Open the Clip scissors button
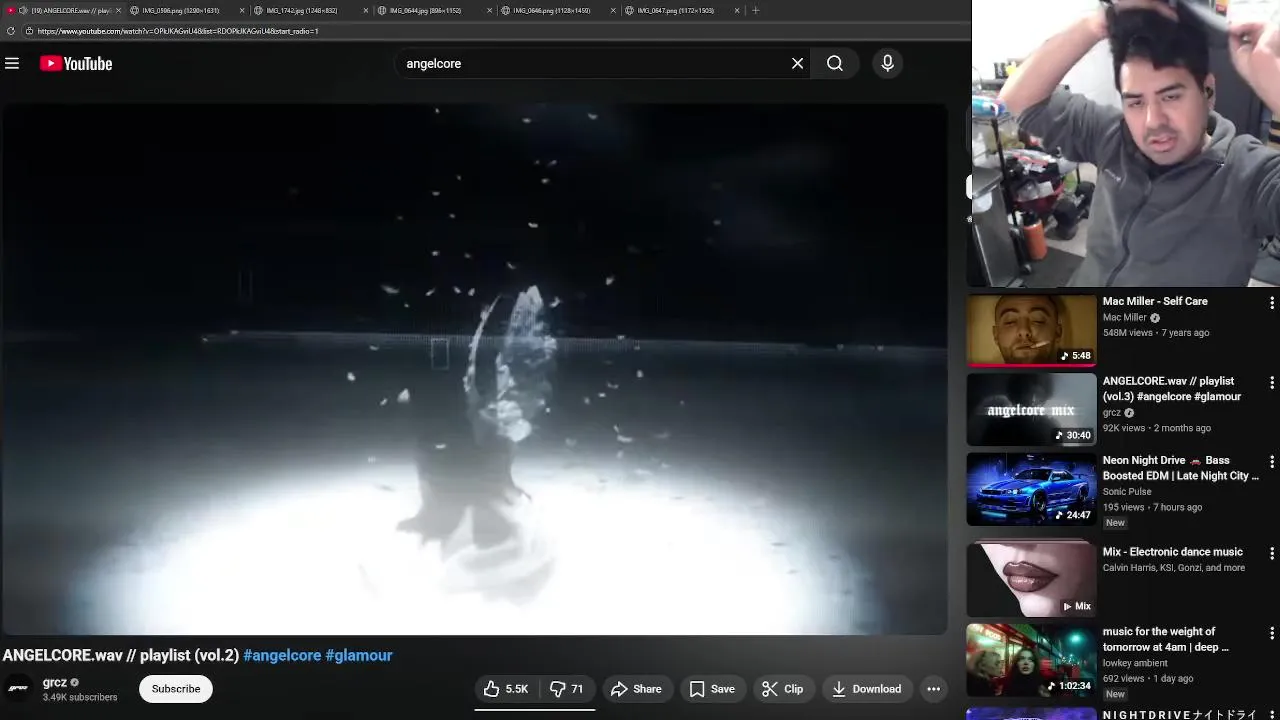The width and height of the screenshot is (1280, 720). [782, 689]
